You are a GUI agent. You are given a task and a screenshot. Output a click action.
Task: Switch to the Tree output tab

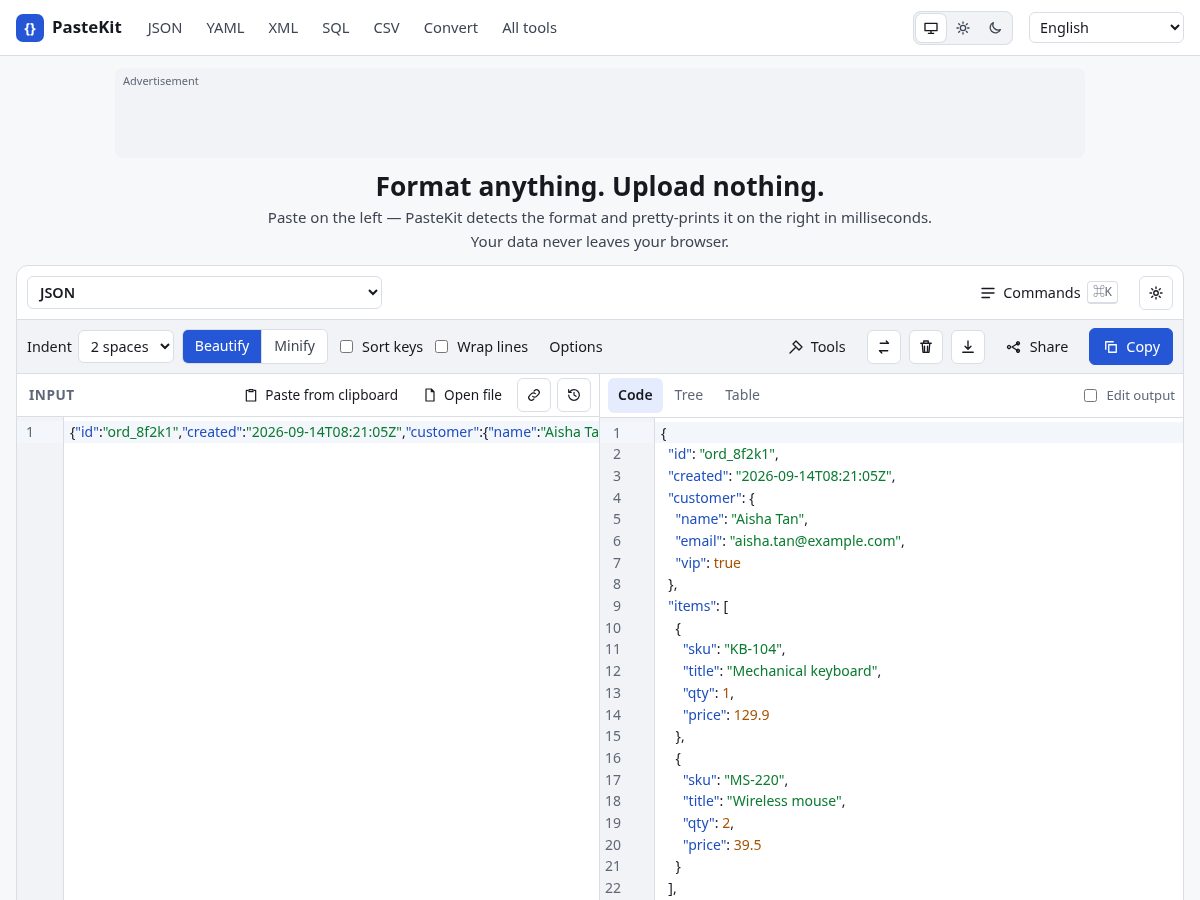click(x=689, y=395)
